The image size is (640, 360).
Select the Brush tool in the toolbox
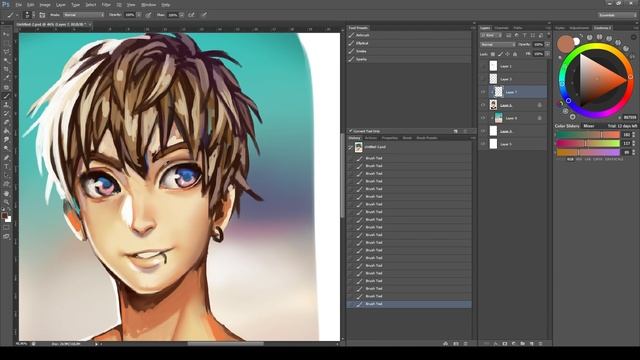click(x=6, y=96)
